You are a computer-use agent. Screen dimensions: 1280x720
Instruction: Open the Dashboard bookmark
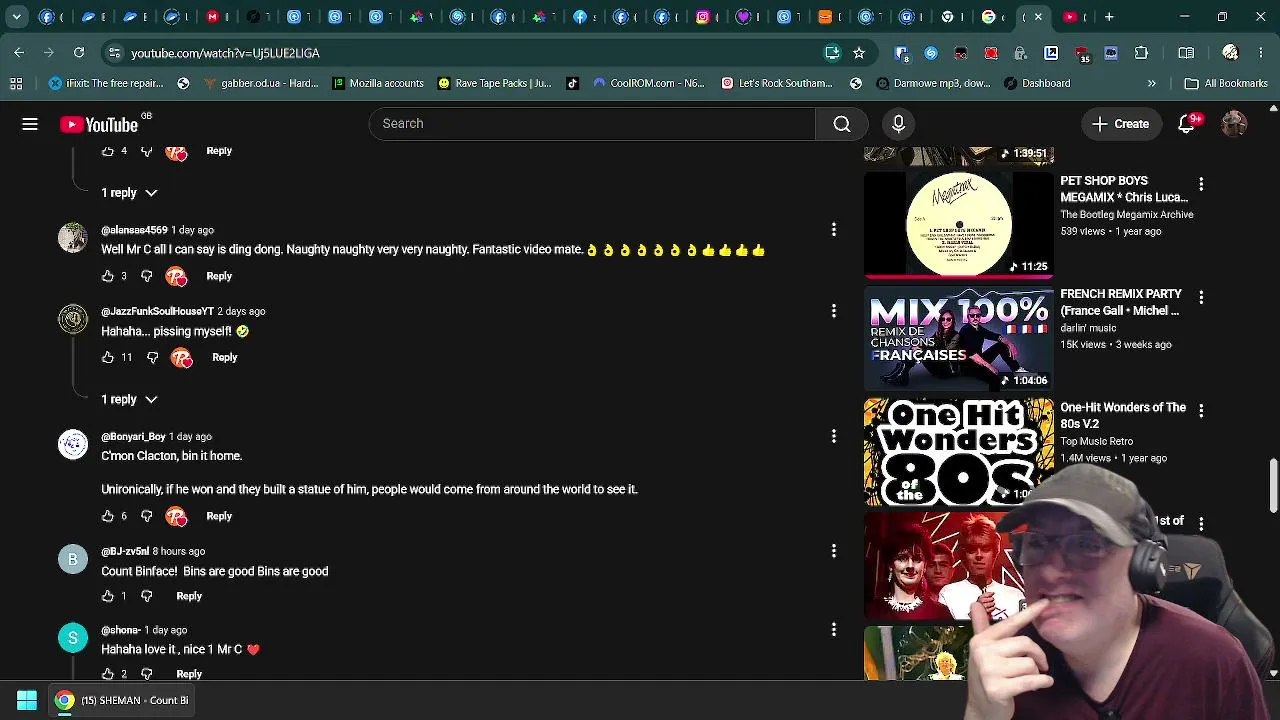[1036, 83]
